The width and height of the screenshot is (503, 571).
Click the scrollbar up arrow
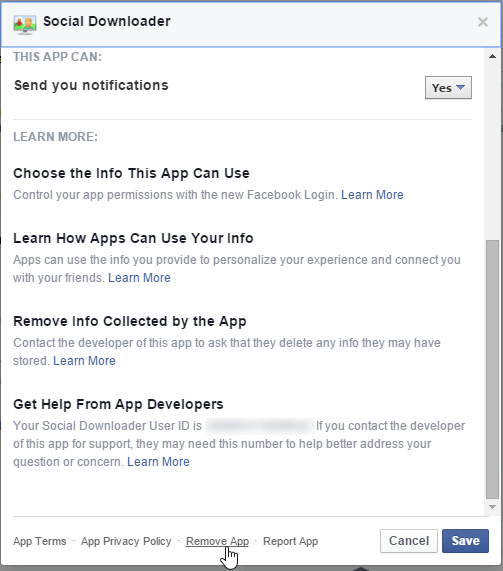pos(492,56)
